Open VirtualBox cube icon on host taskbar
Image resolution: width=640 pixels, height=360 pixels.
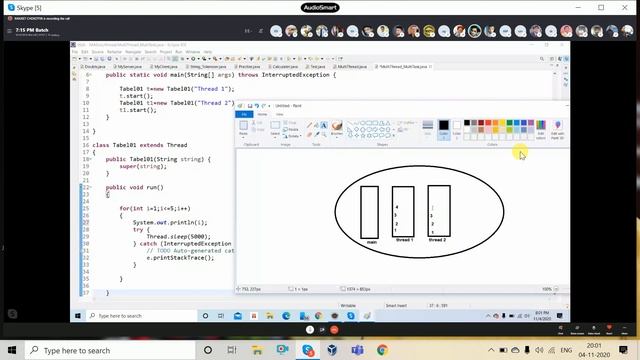pos(332,350)
